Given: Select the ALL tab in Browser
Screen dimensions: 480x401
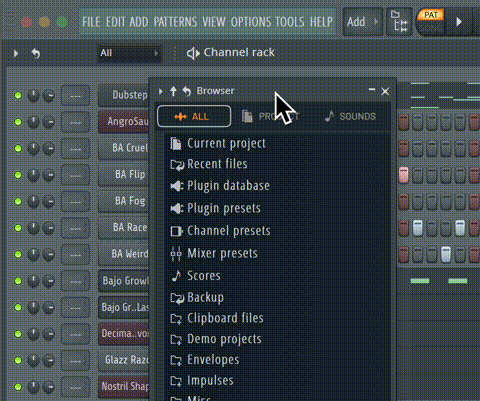Looking at the screenshot, I should (x=194, y=116).
